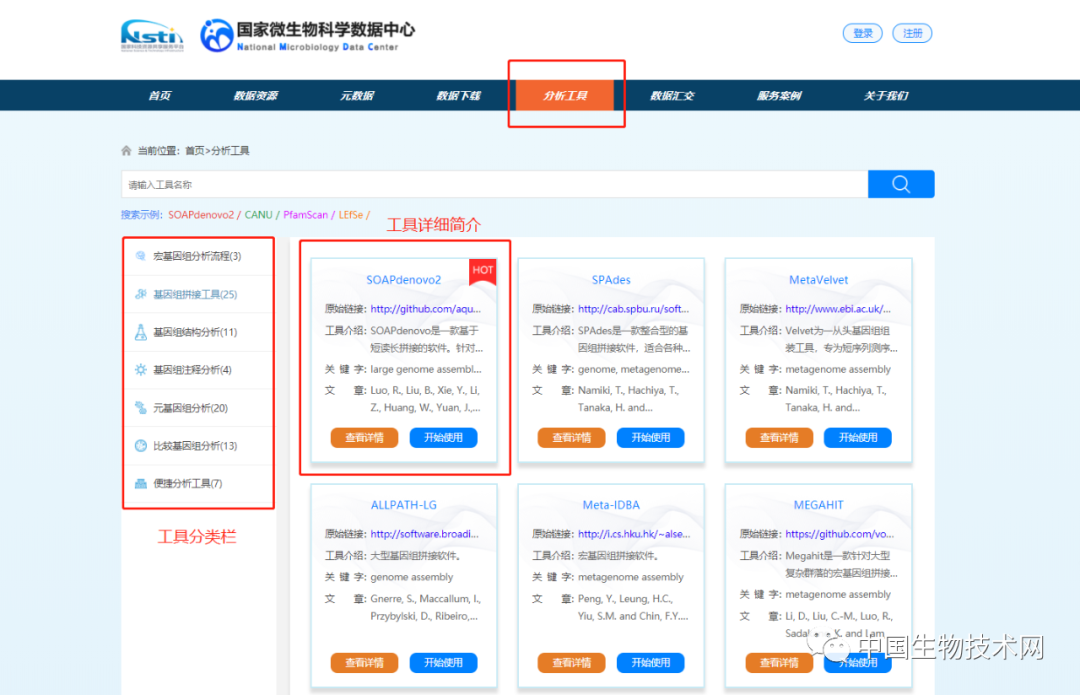
Task: Select 宏基因组分析流程(3) category
Action: click(198, 256)
